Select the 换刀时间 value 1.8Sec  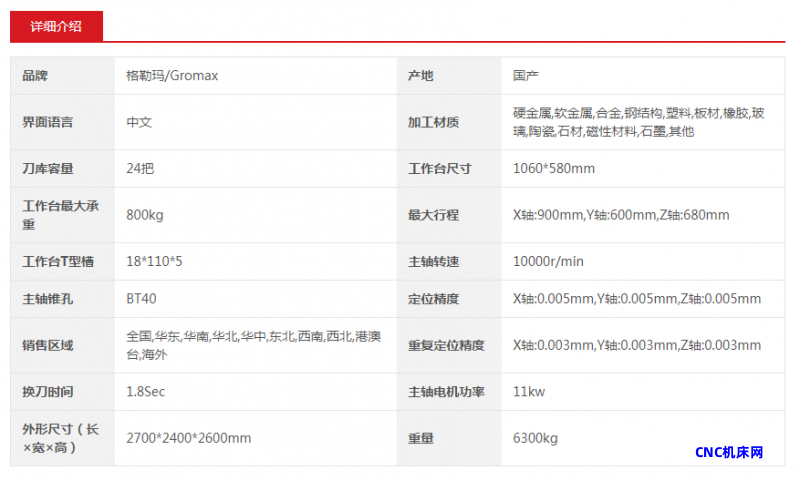[145, 391]
